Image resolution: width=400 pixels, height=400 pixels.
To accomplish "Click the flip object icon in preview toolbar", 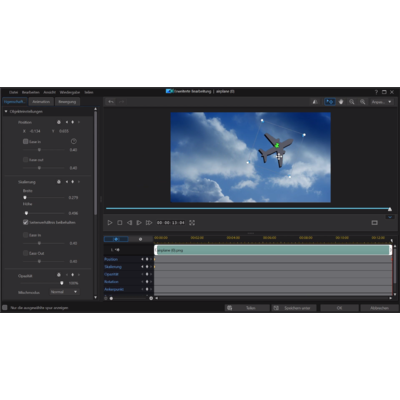I will click(315, 102).
